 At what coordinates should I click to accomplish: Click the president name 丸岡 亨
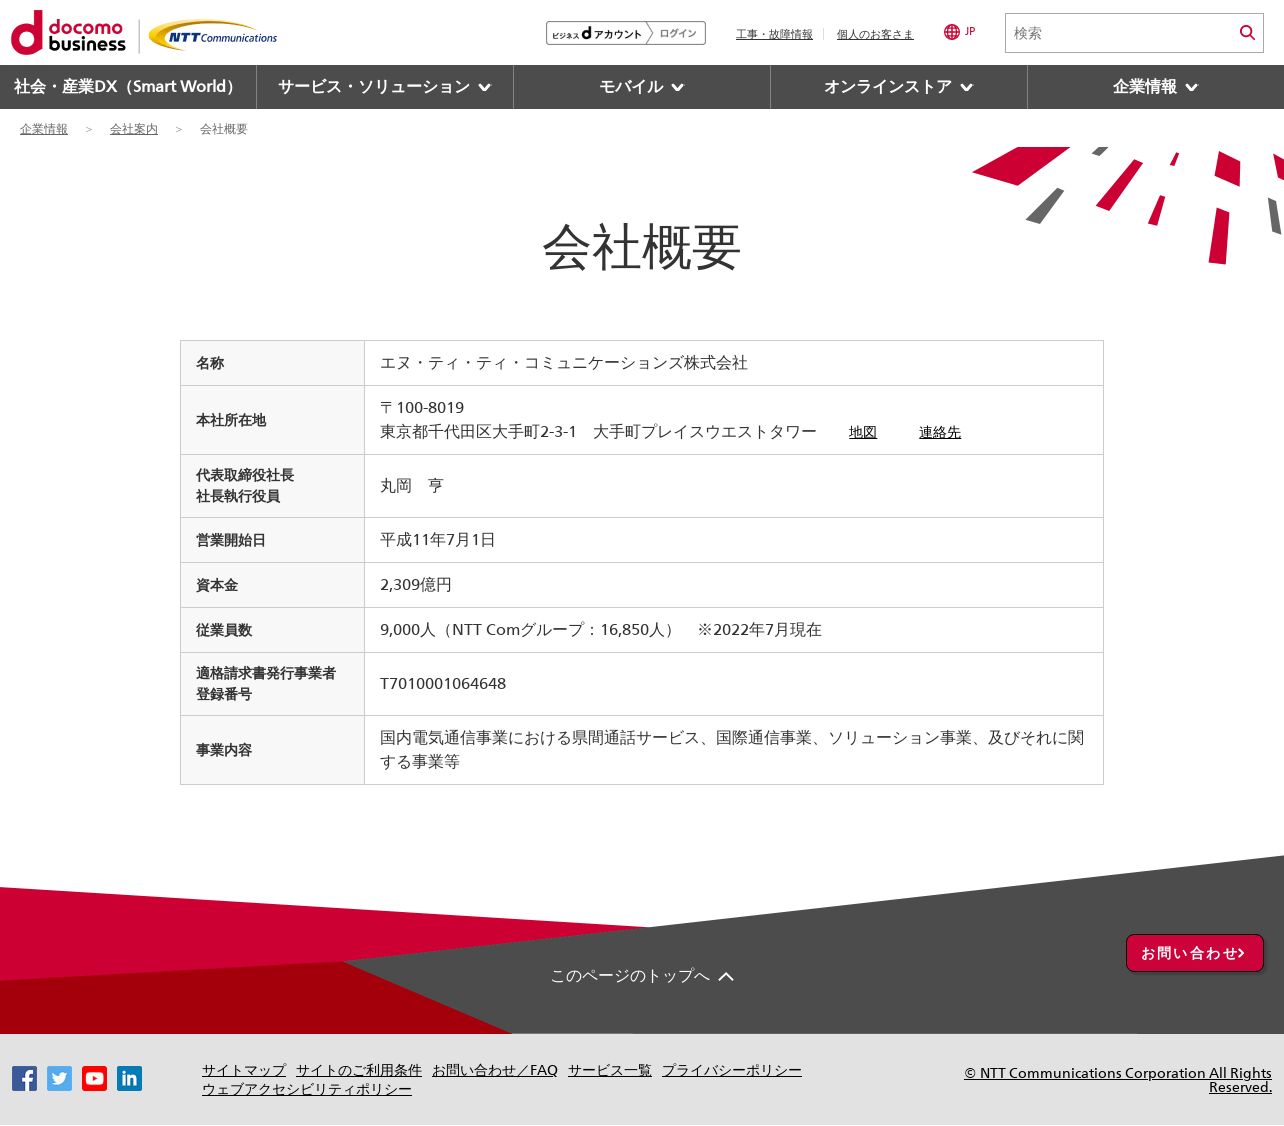[412, 486]
